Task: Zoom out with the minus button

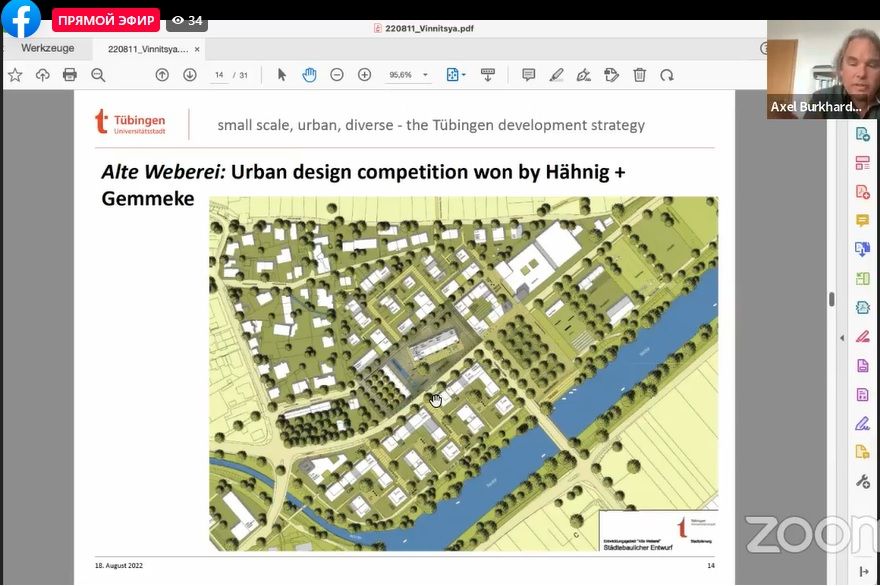Action: 337,75
